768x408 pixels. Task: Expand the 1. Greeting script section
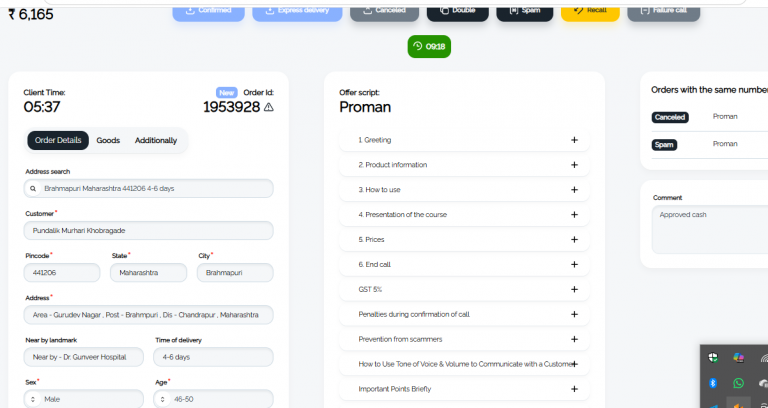tap(464, 140)
